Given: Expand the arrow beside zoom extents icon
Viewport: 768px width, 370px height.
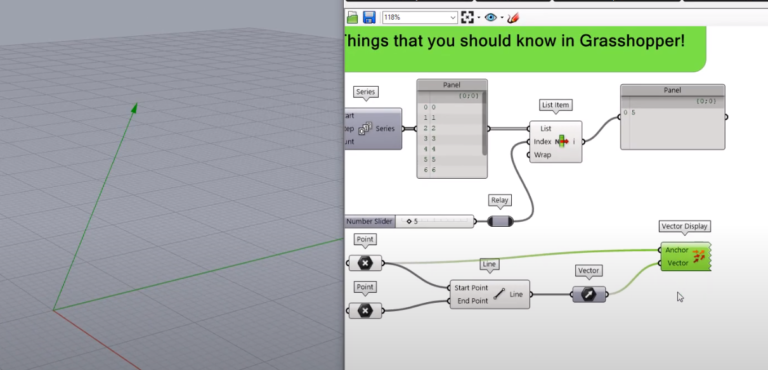Looking at the screenshot, I should click(x=479, y=18).
